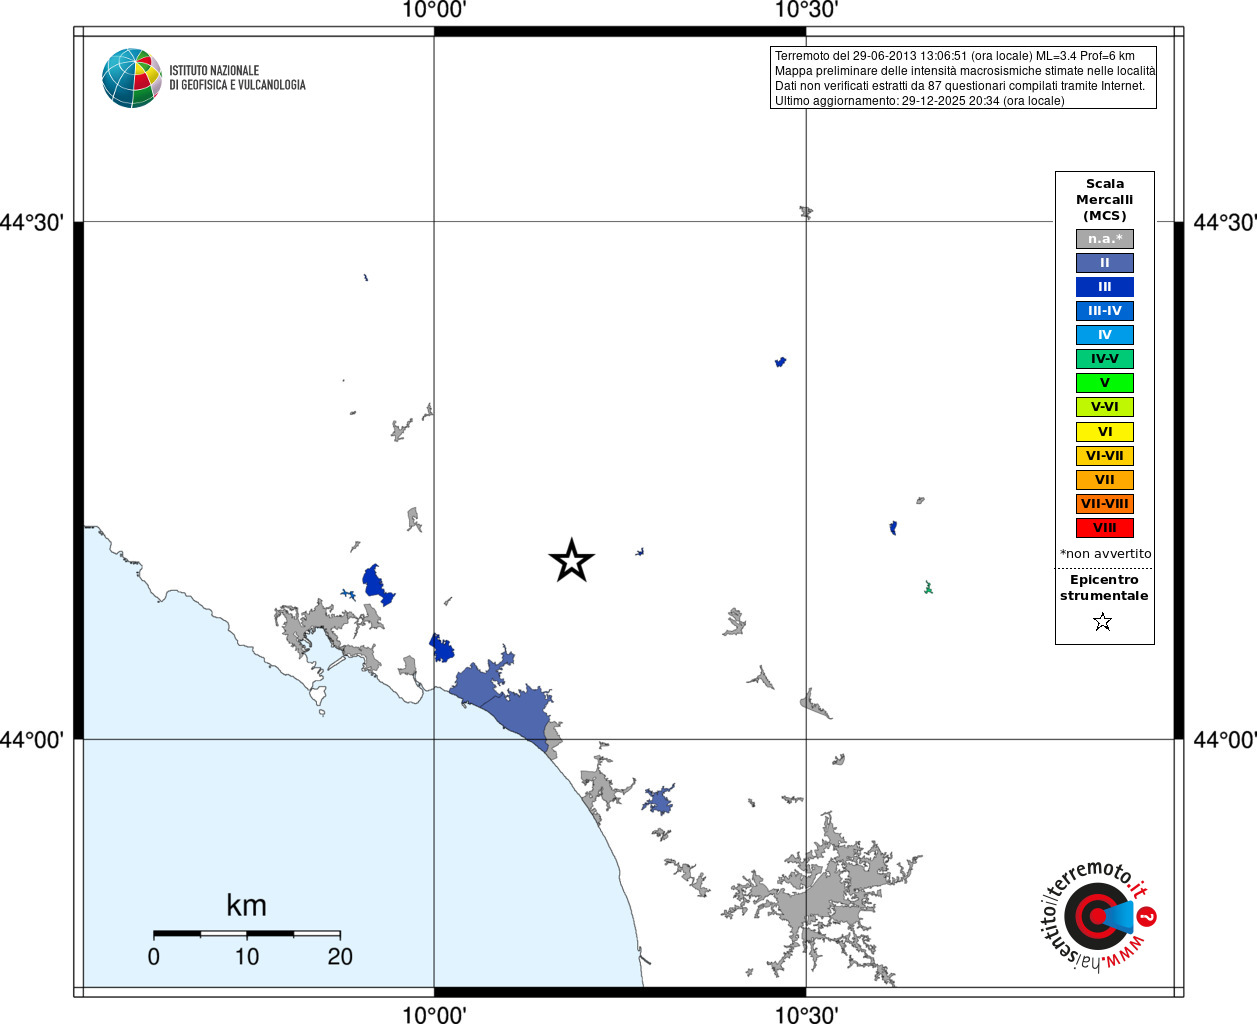Click the 'Scala Mercalli (MCS)' legend title

(x=1105, y=200)
